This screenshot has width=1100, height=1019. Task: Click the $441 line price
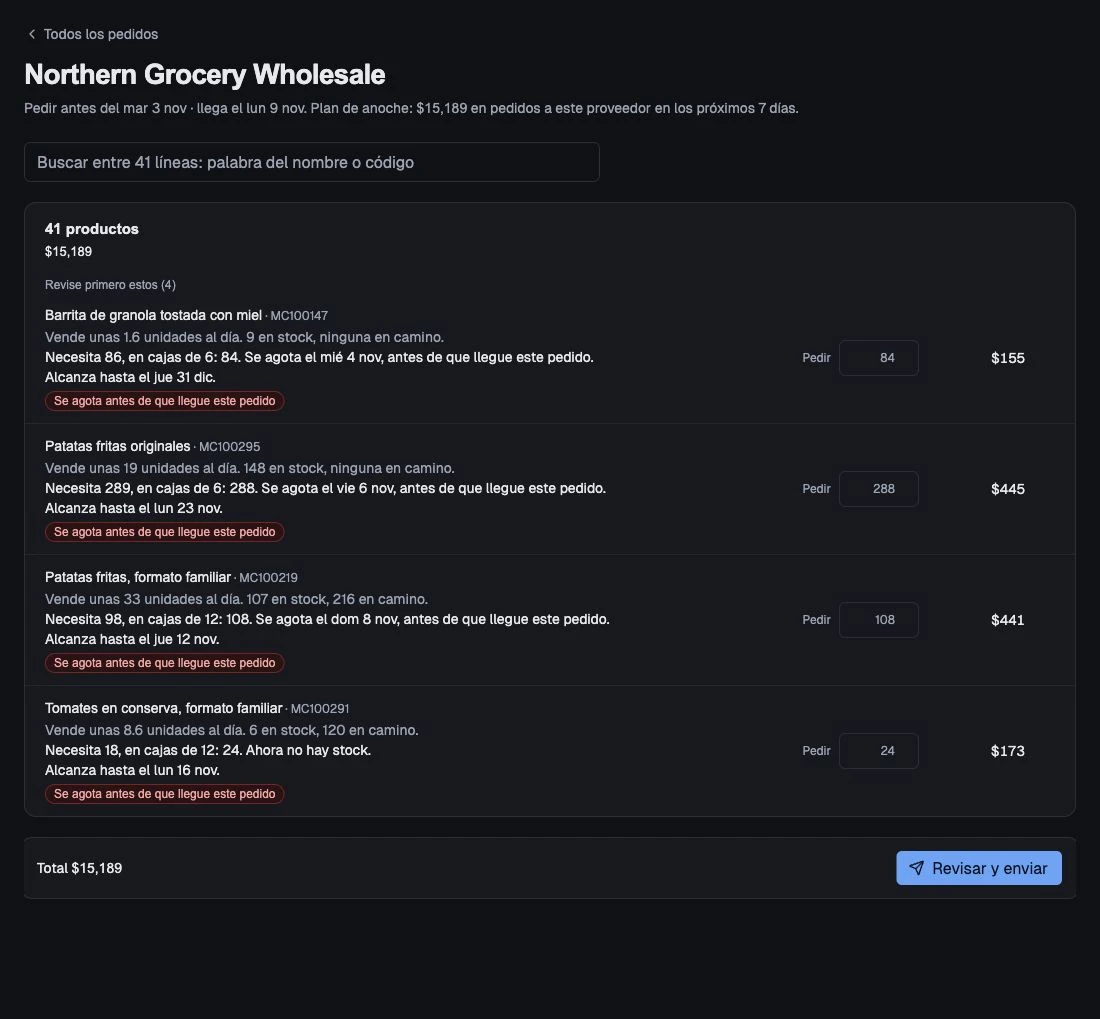(x=1007, y=620)
